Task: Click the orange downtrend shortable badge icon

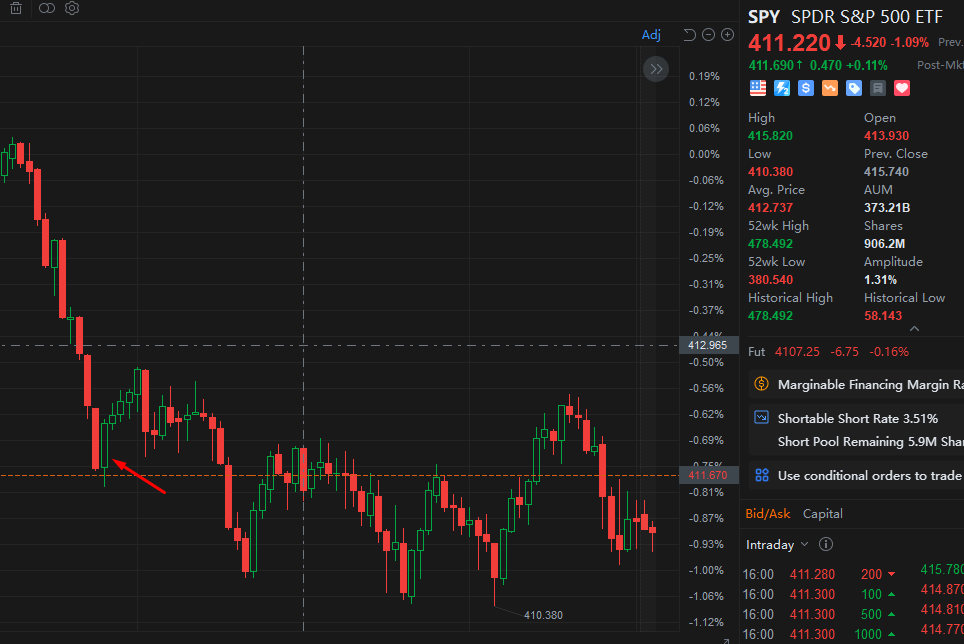Action: (x=829, y=88)
